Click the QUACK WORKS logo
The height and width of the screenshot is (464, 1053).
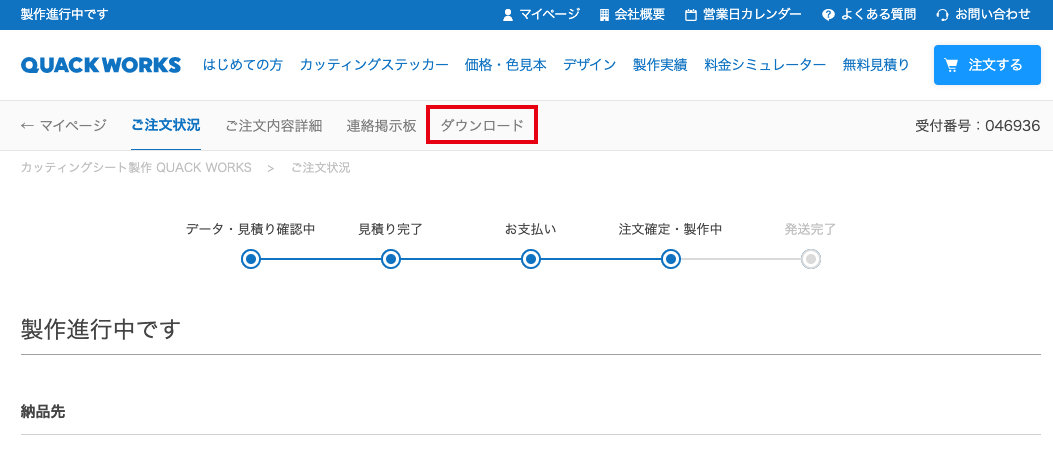(x=101, y=65)
